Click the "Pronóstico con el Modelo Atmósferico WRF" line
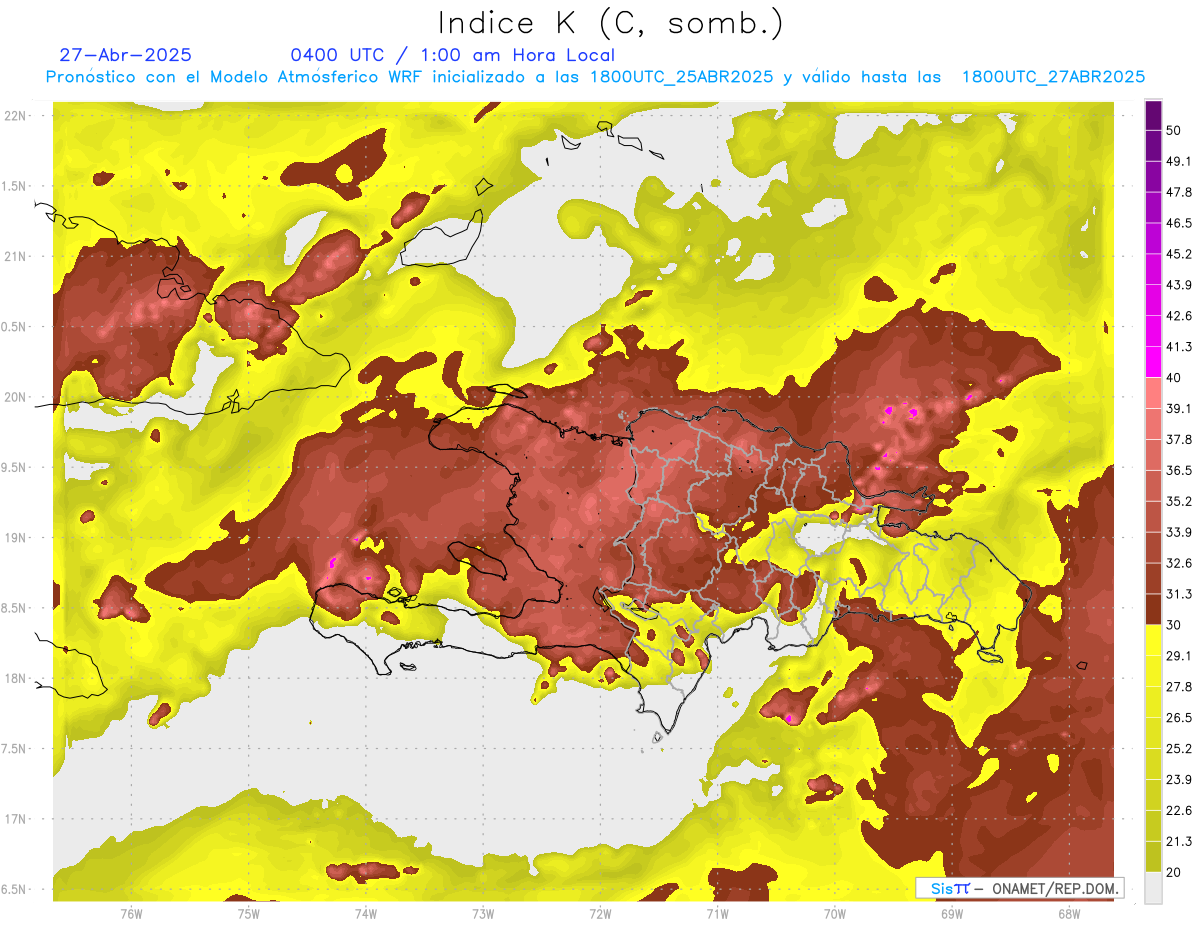 click(x=595, y=77)
